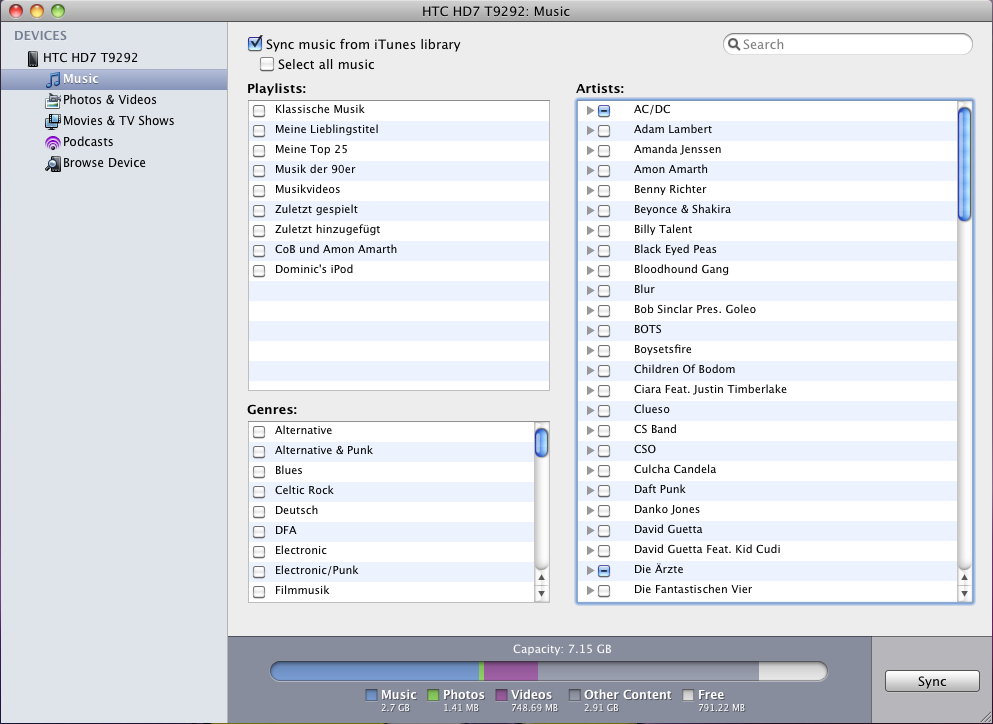Expand the AC/DC artist row

click(x=590, y=111)
